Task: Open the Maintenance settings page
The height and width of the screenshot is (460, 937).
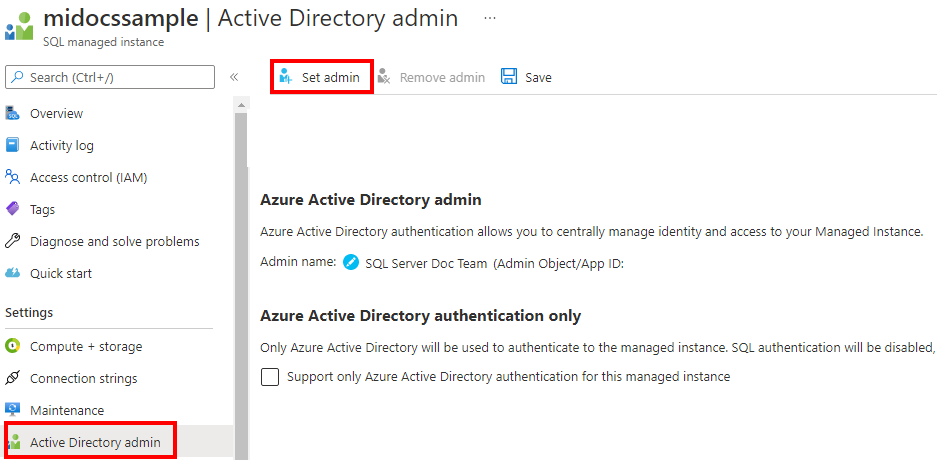Action: tap(67, 411)
